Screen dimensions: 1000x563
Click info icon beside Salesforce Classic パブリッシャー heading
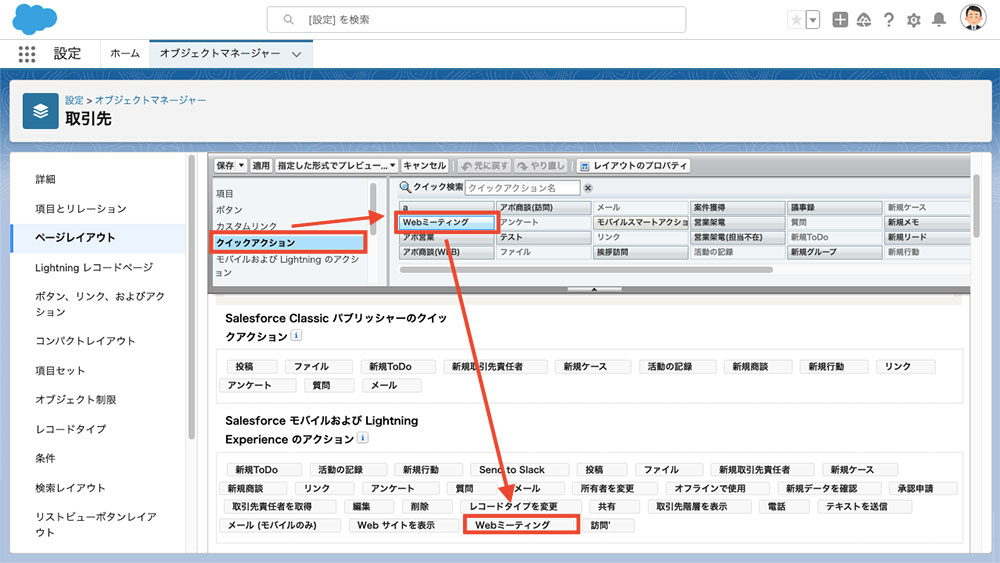tap(296, 335)
